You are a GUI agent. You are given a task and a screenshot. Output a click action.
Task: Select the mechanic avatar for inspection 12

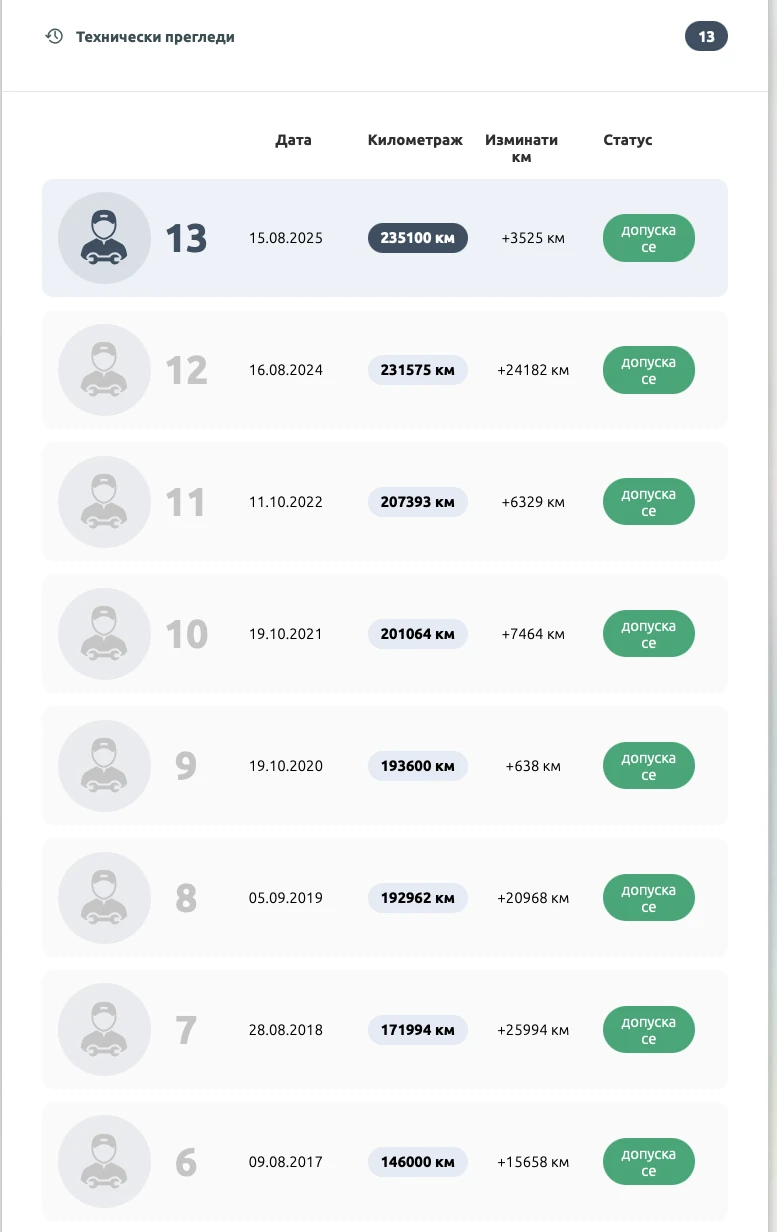click(105, 370)
